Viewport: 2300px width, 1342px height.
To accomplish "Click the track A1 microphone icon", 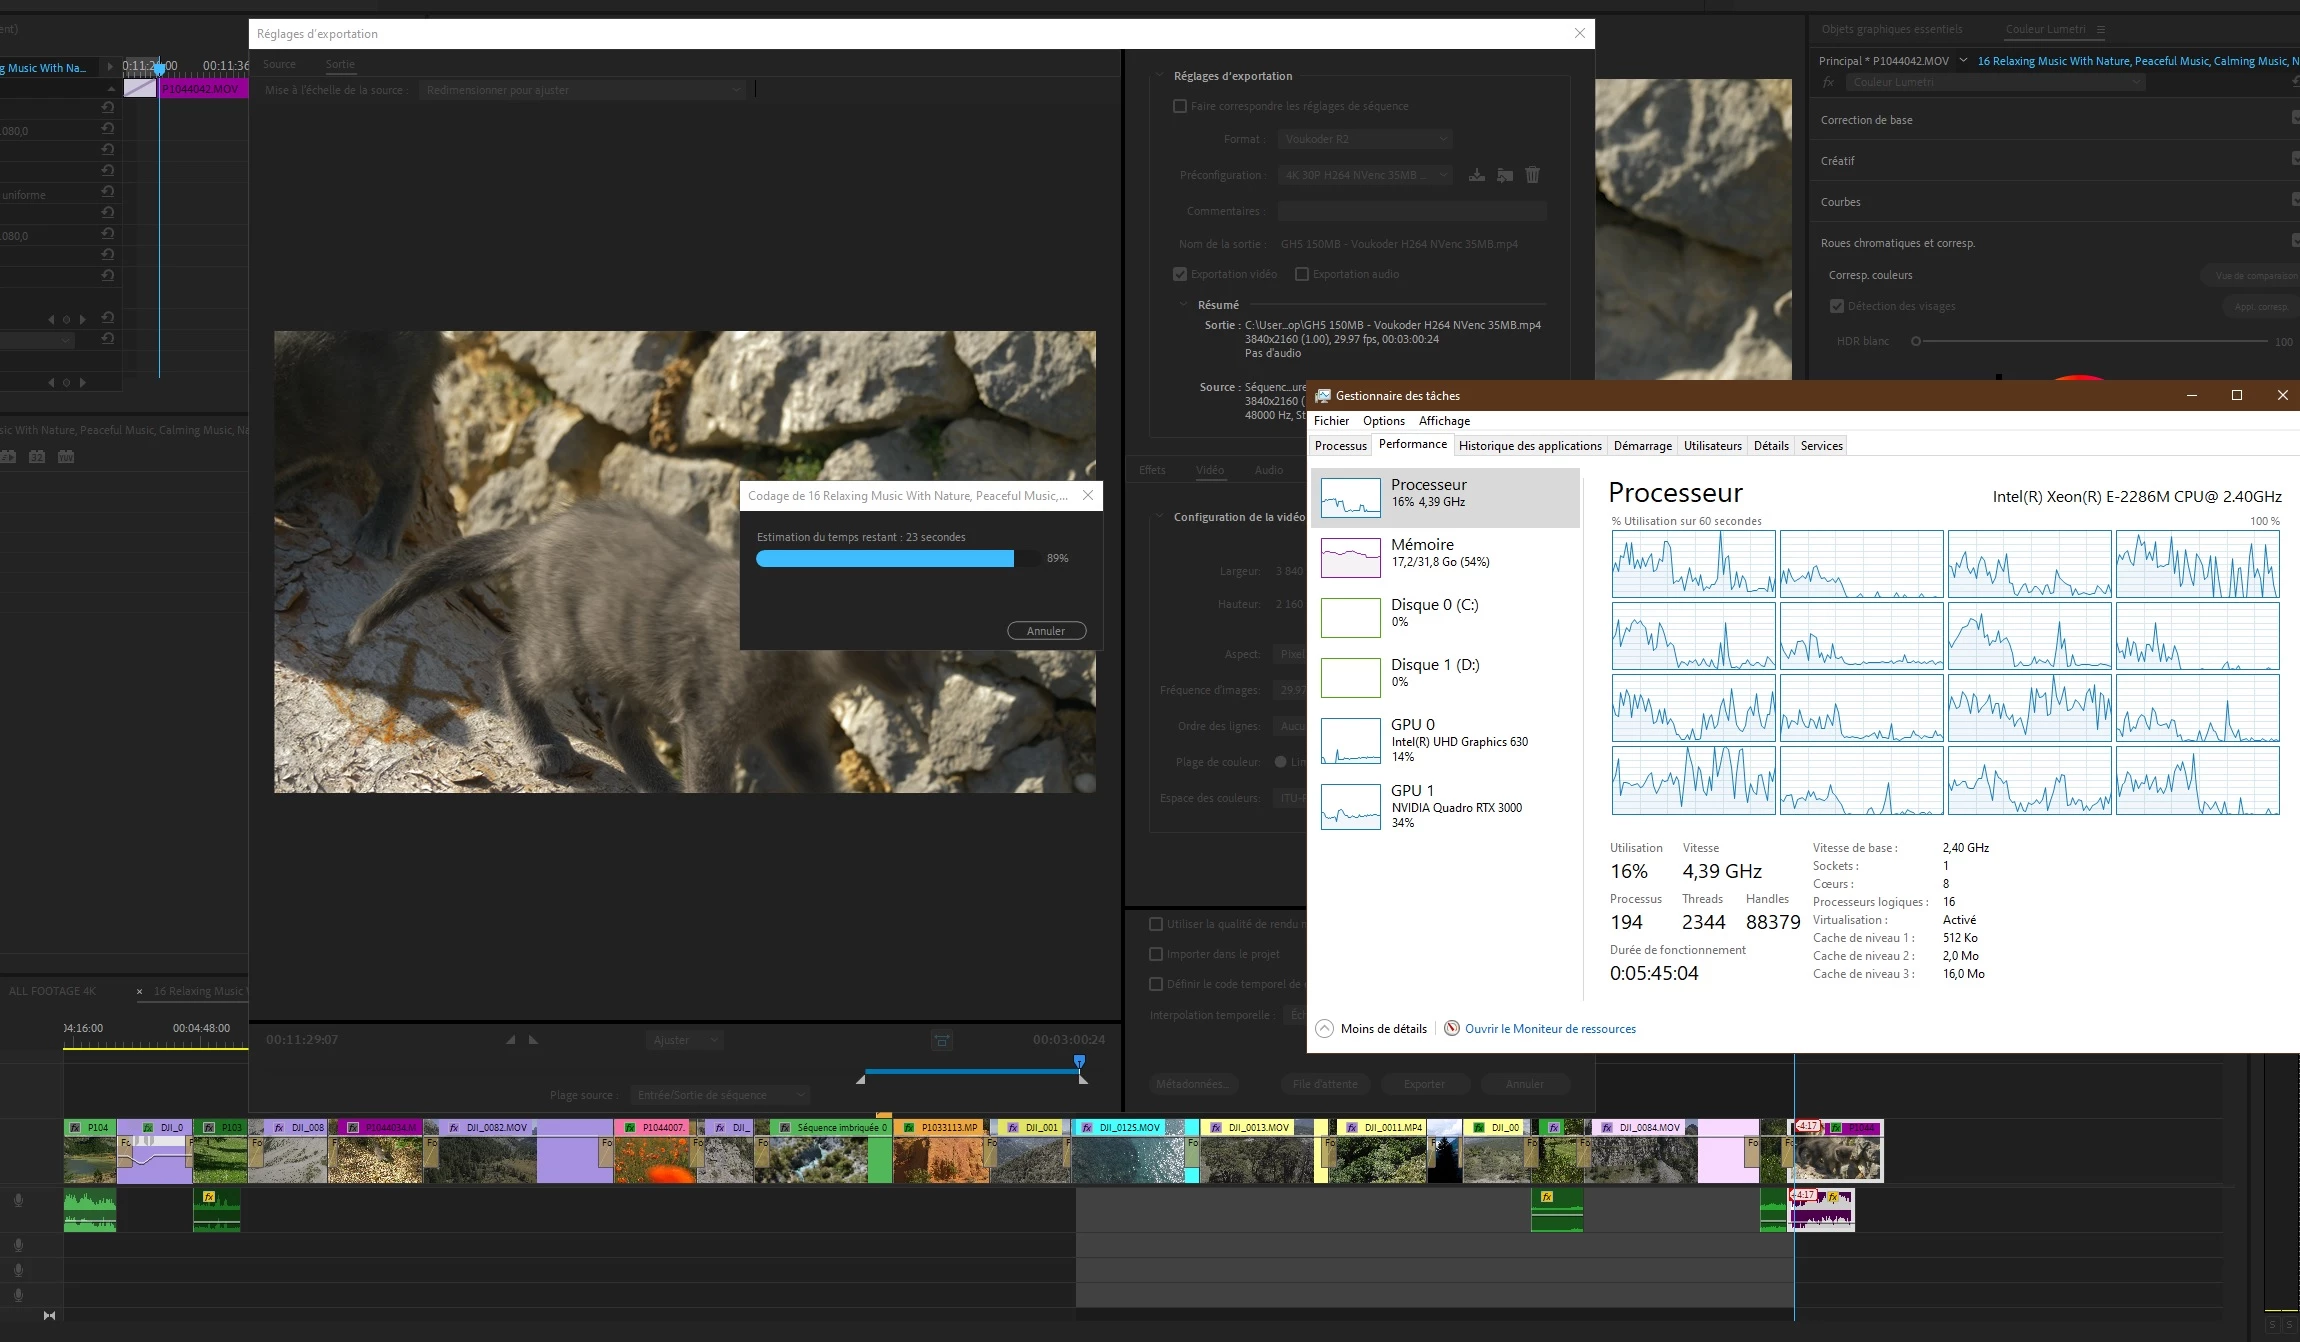I will [x=18, y=1200].
